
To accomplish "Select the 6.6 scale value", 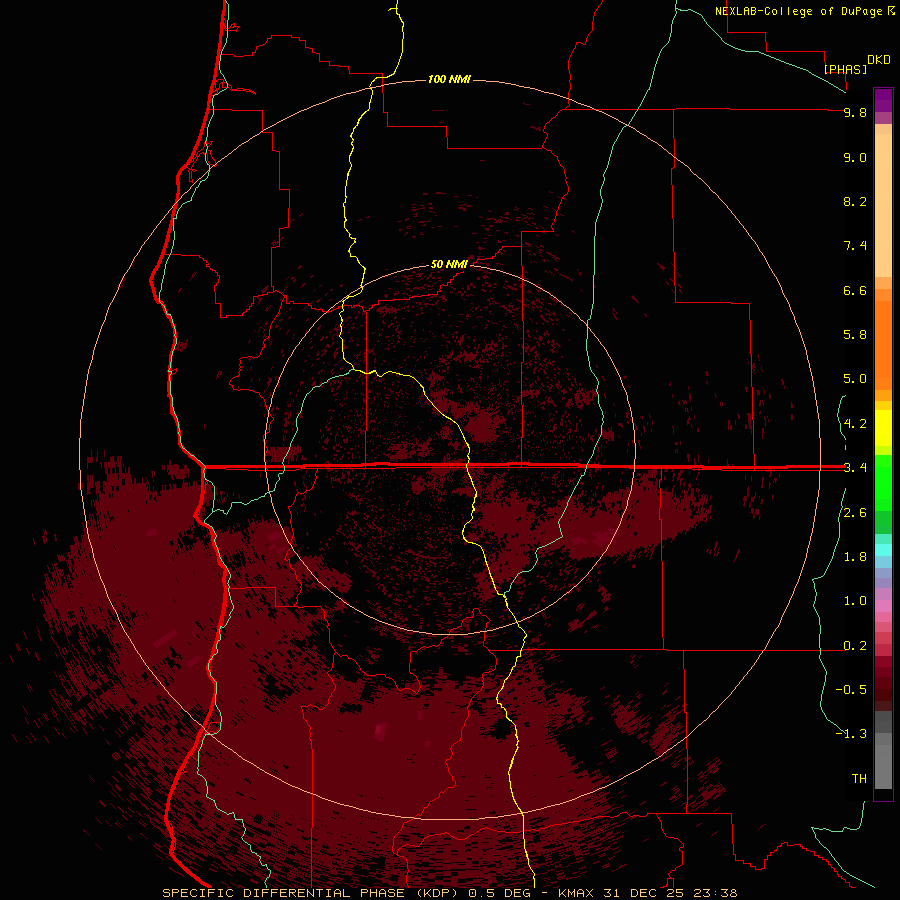I will pyautogui.click(x=855, y=290).
